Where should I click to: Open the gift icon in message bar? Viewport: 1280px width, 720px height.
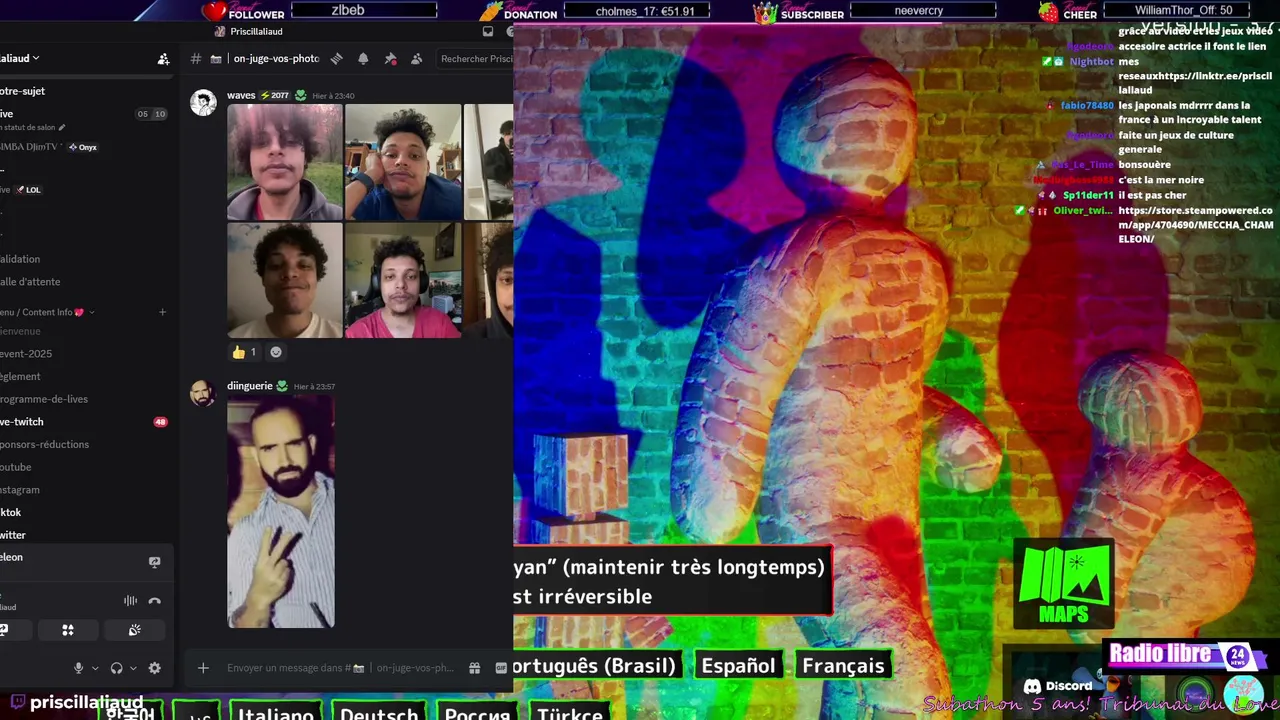[475, 668]
